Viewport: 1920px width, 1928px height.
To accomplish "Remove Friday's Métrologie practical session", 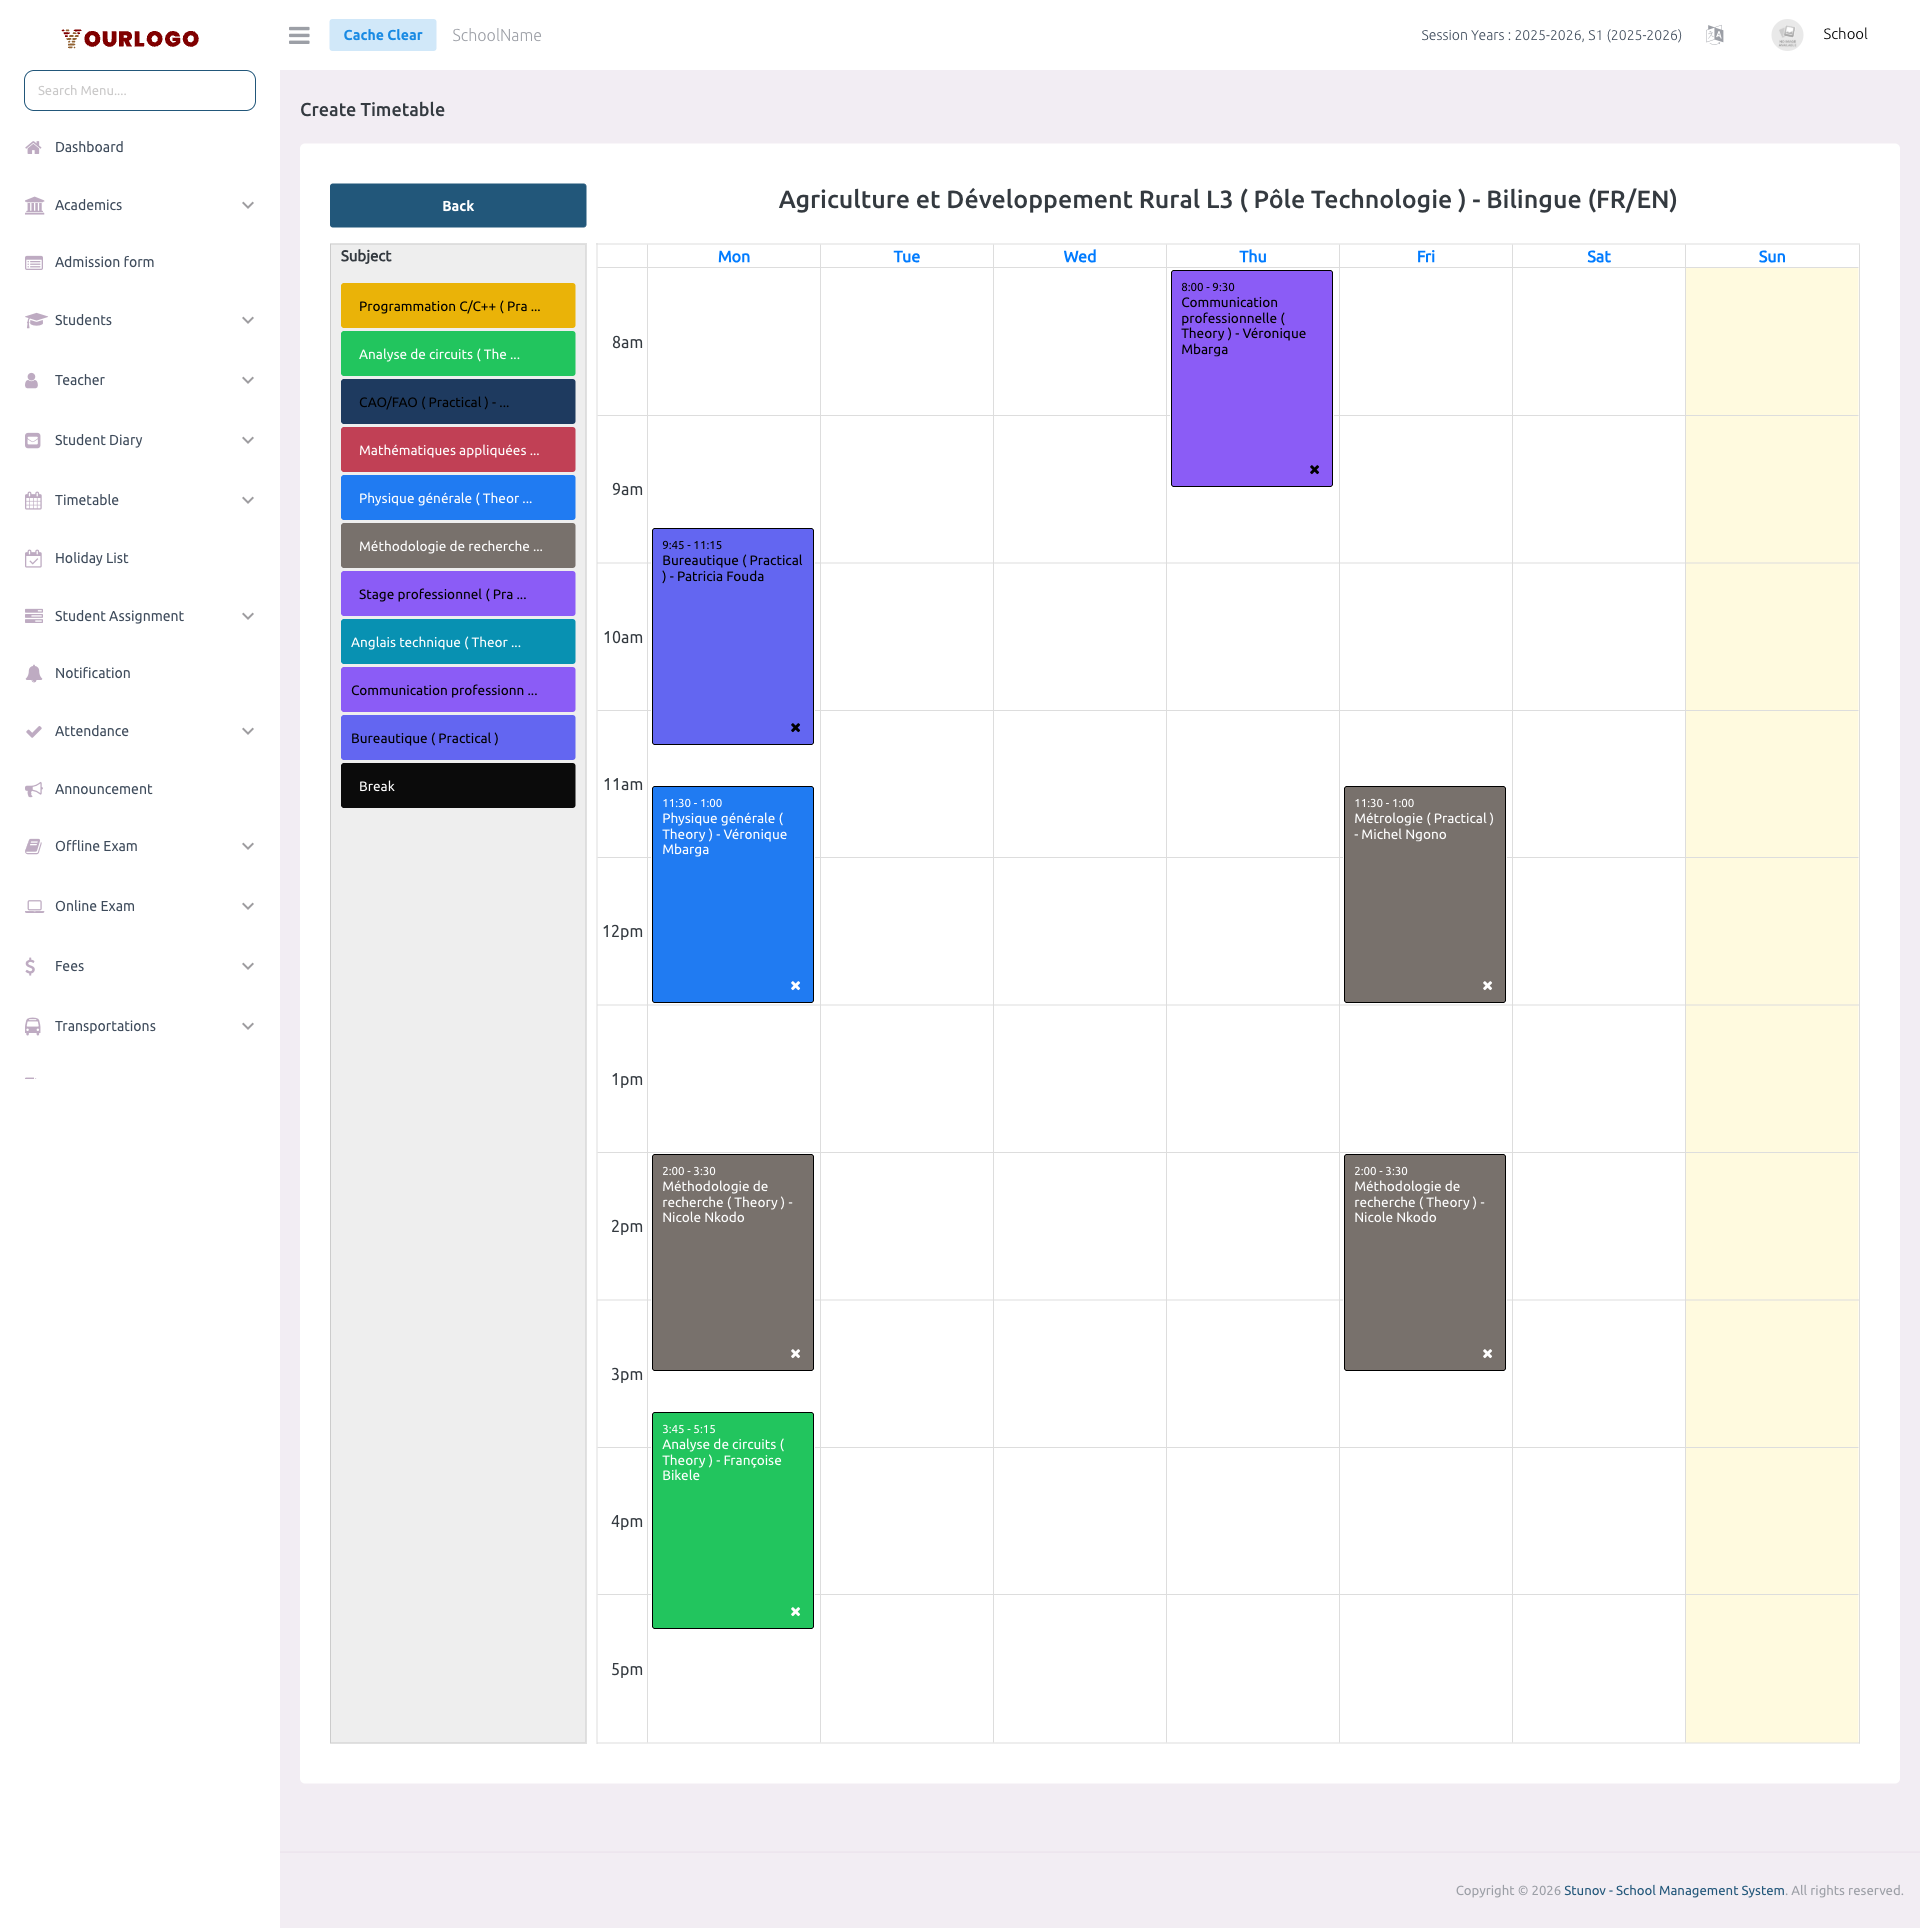I will [1488, 985].
